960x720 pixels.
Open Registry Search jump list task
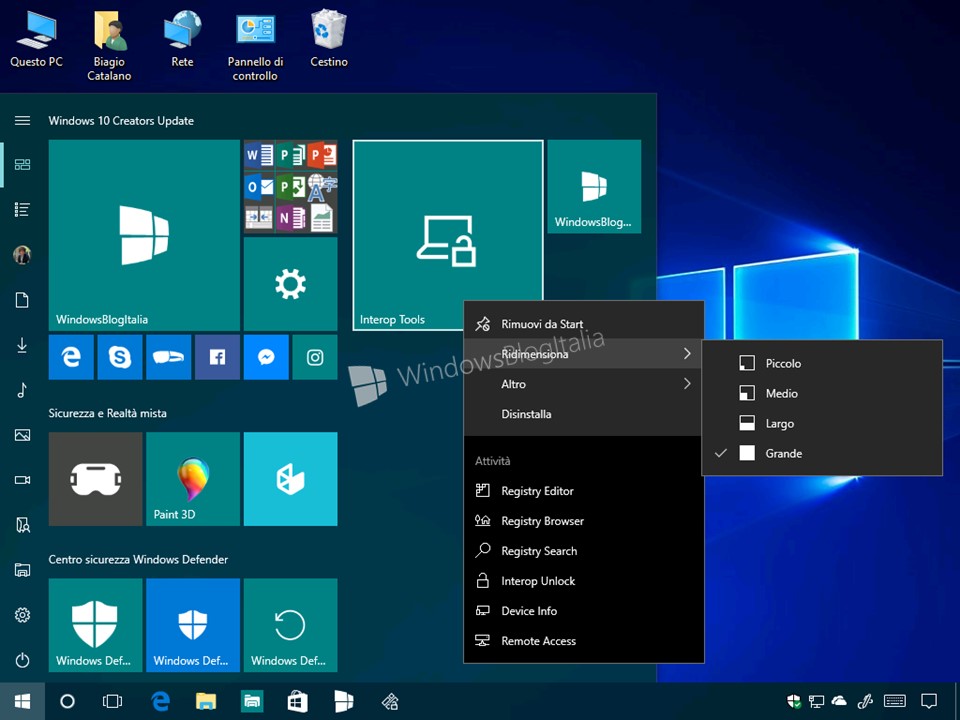tap(583, 550)
